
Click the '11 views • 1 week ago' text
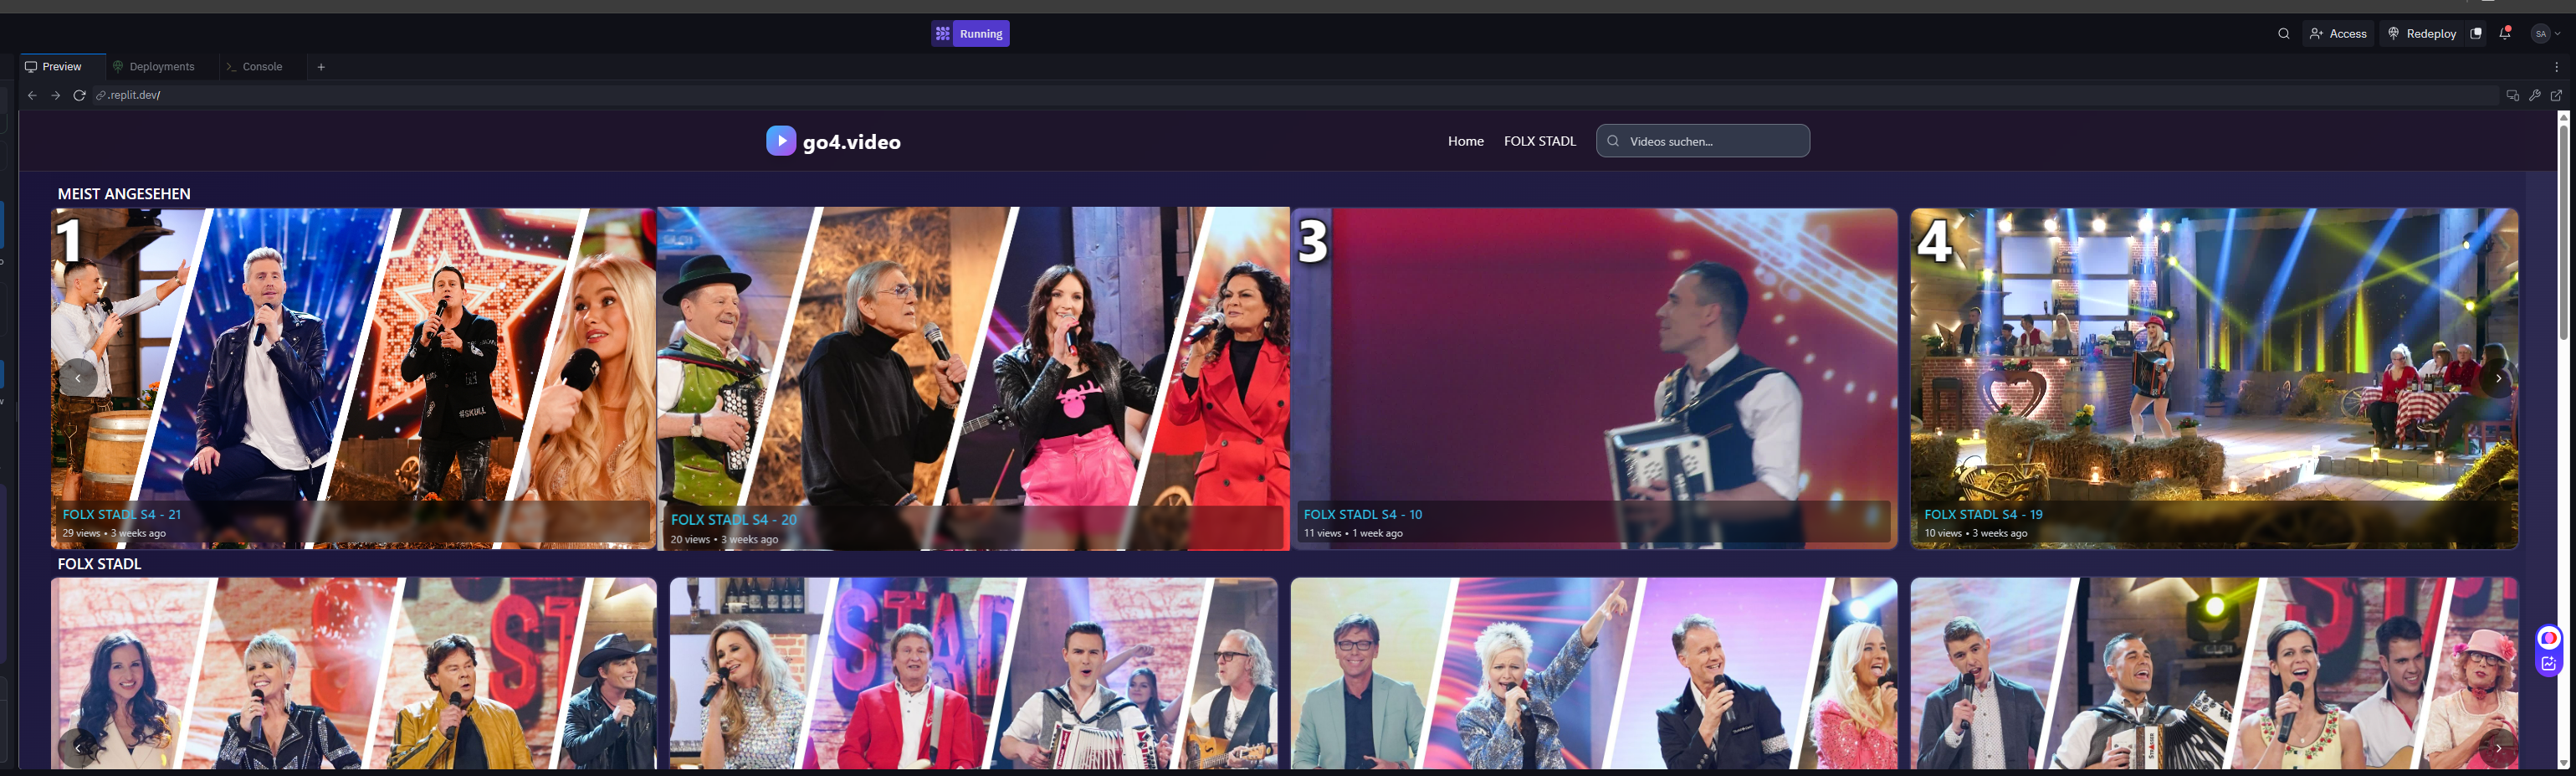(x=1353, y=533)
